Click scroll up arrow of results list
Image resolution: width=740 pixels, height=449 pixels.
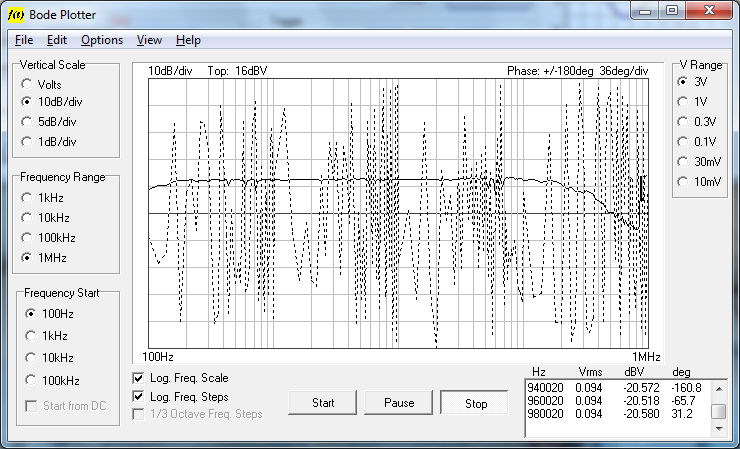(x=719, y=389)
